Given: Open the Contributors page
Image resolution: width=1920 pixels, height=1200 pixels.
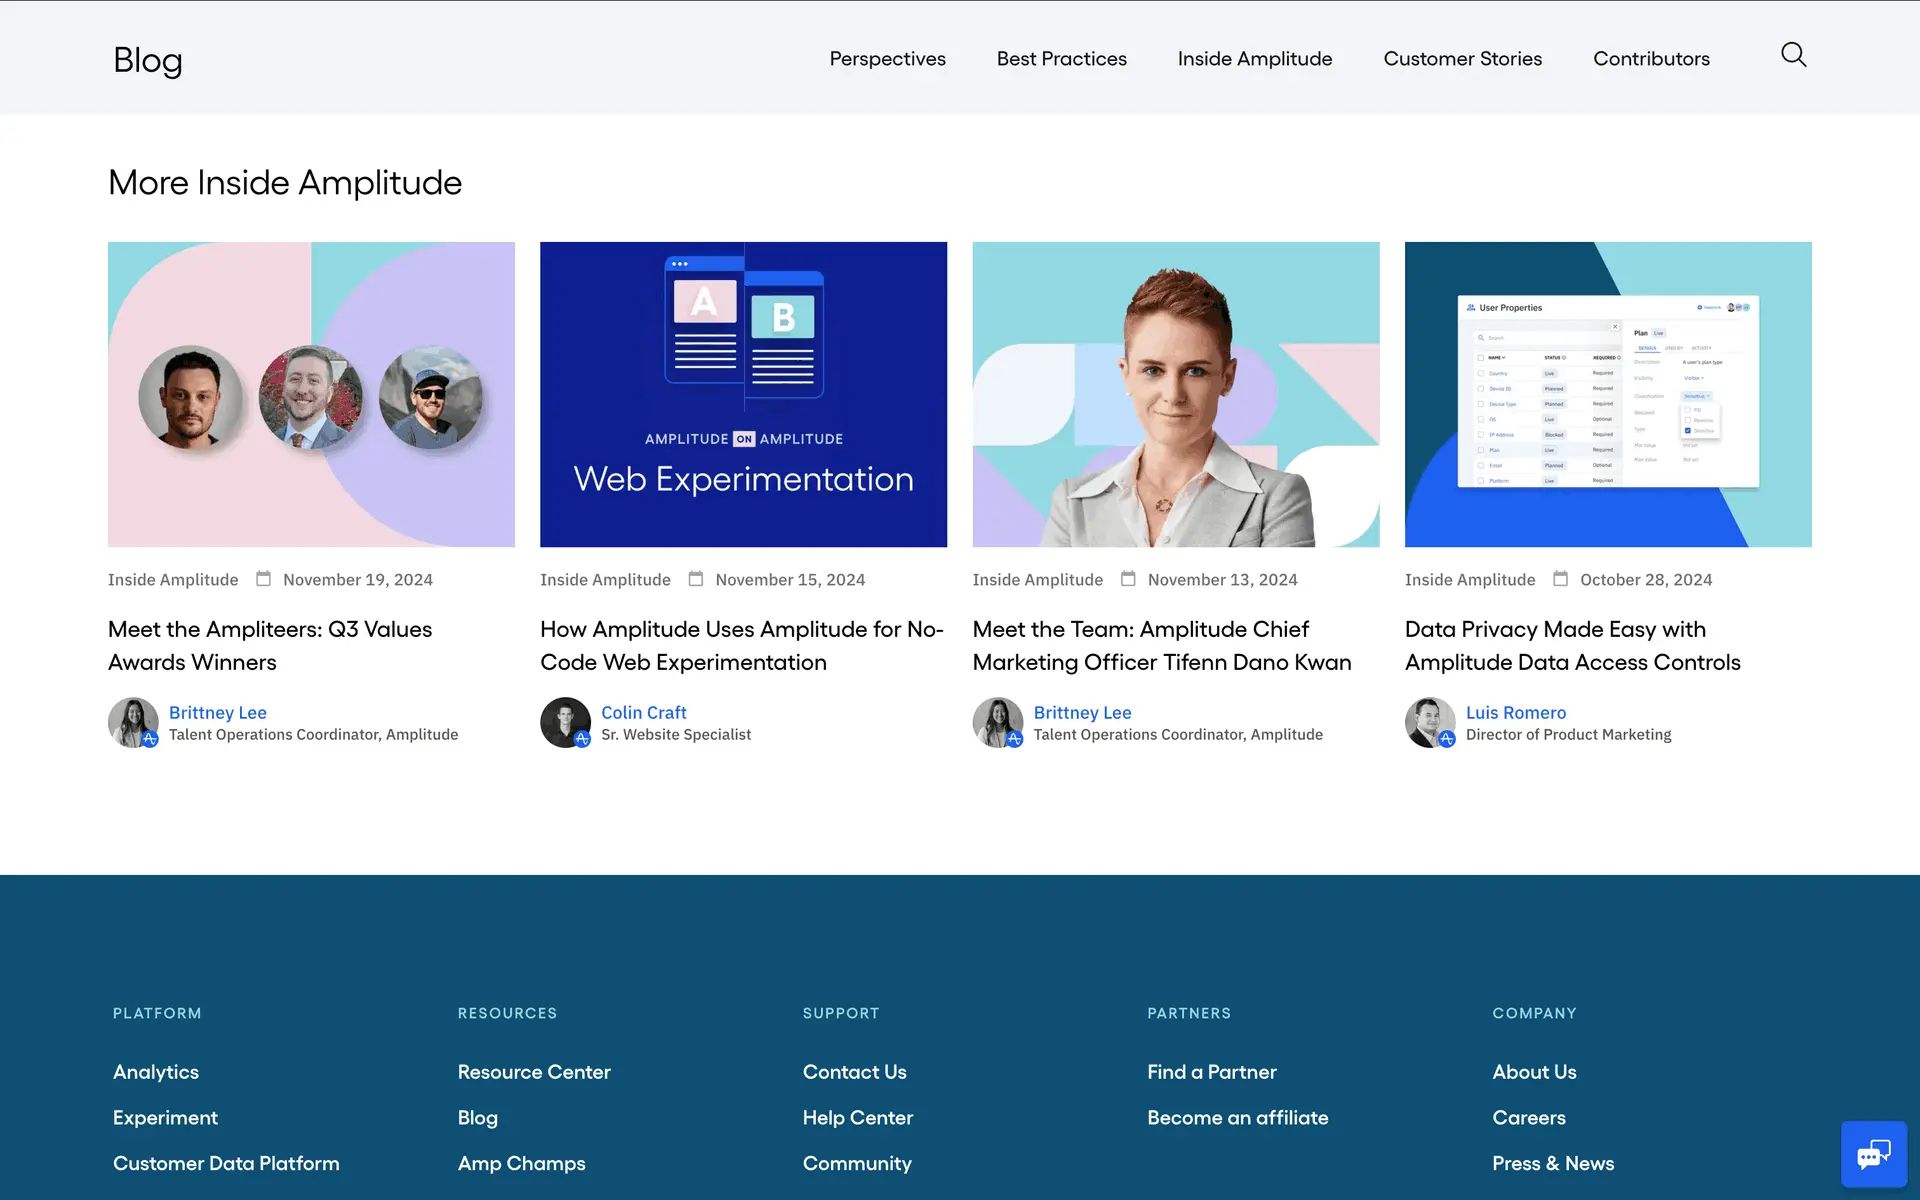Looking at the screenshot, I should coord(1651,59).
